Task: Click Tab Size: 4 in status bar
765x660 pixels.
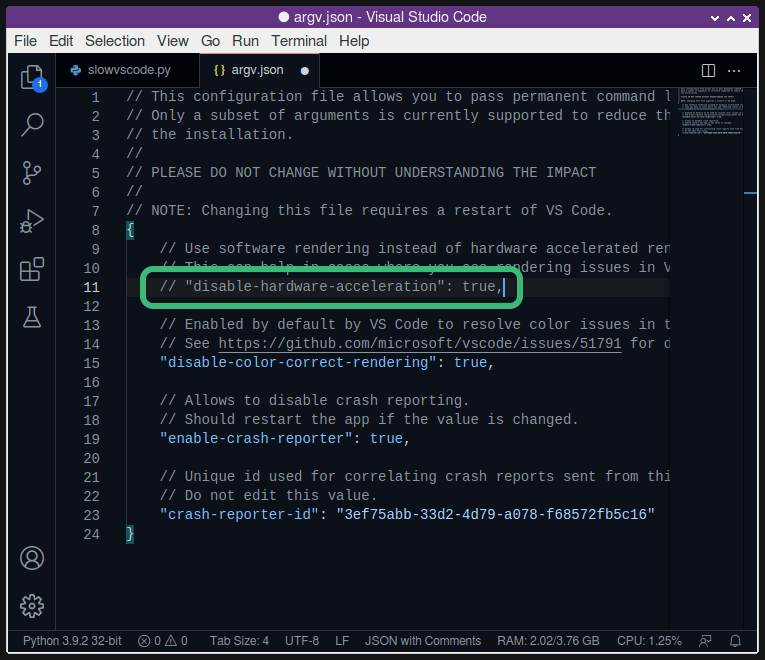Action: tap(239, 640)
